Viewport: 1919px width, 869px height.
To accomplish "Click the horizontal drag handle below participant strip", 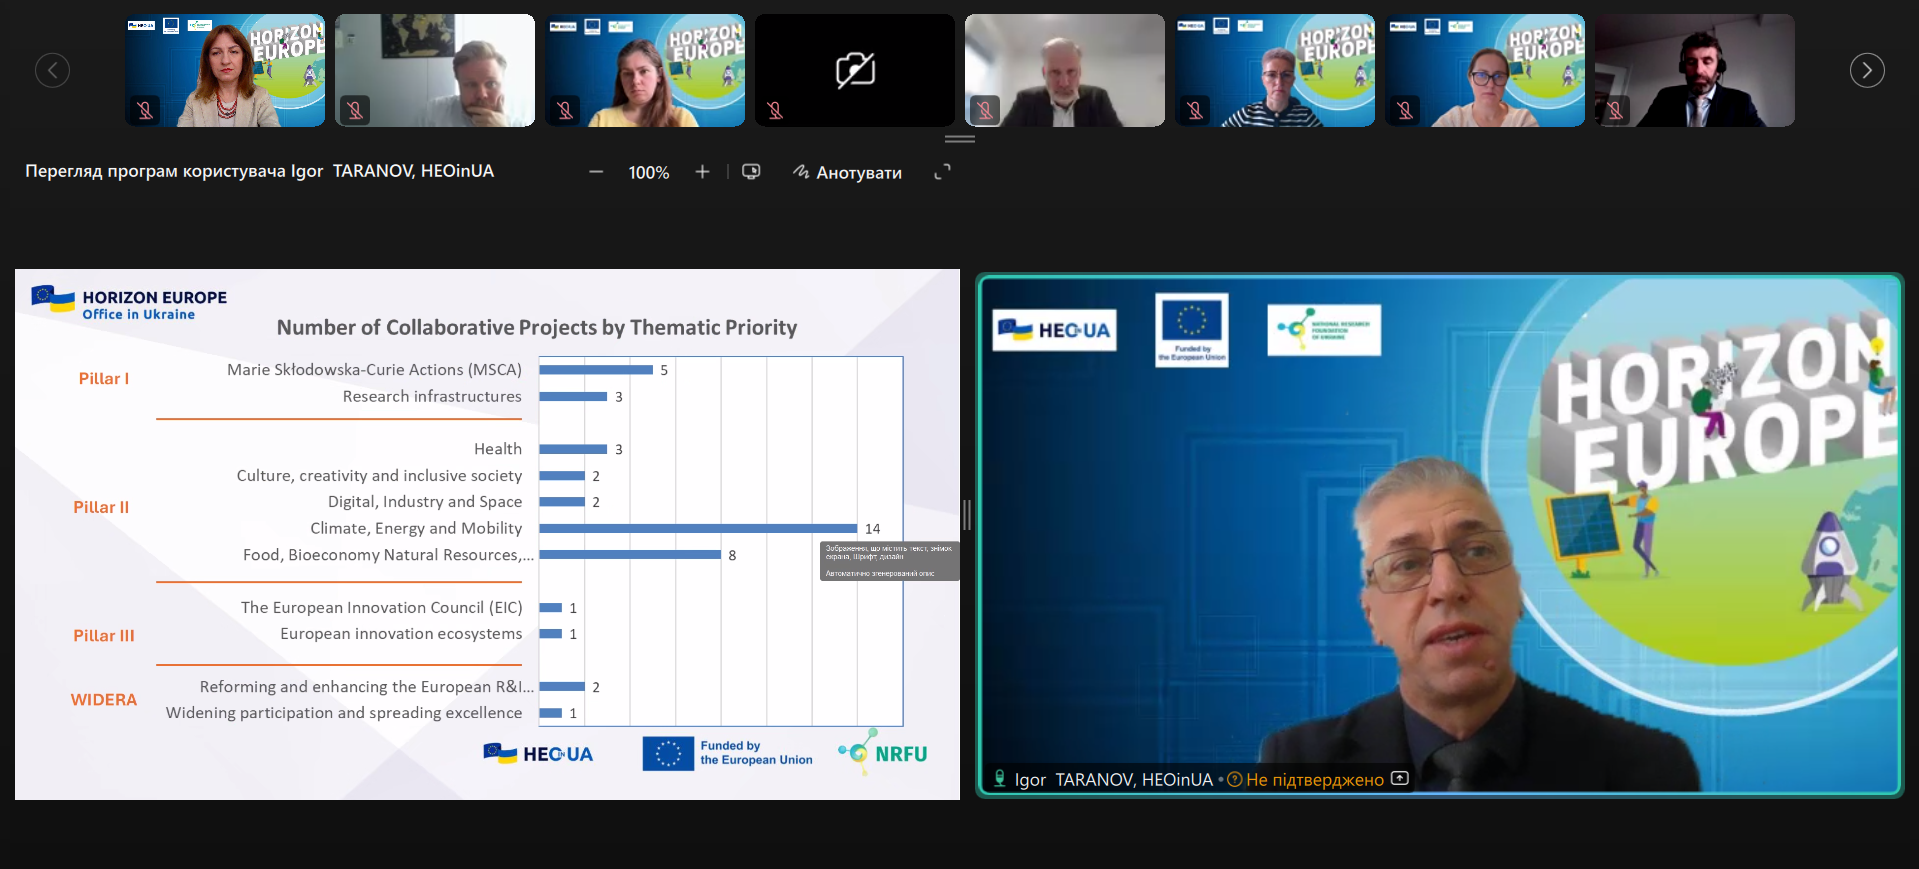I will [959, 139].
